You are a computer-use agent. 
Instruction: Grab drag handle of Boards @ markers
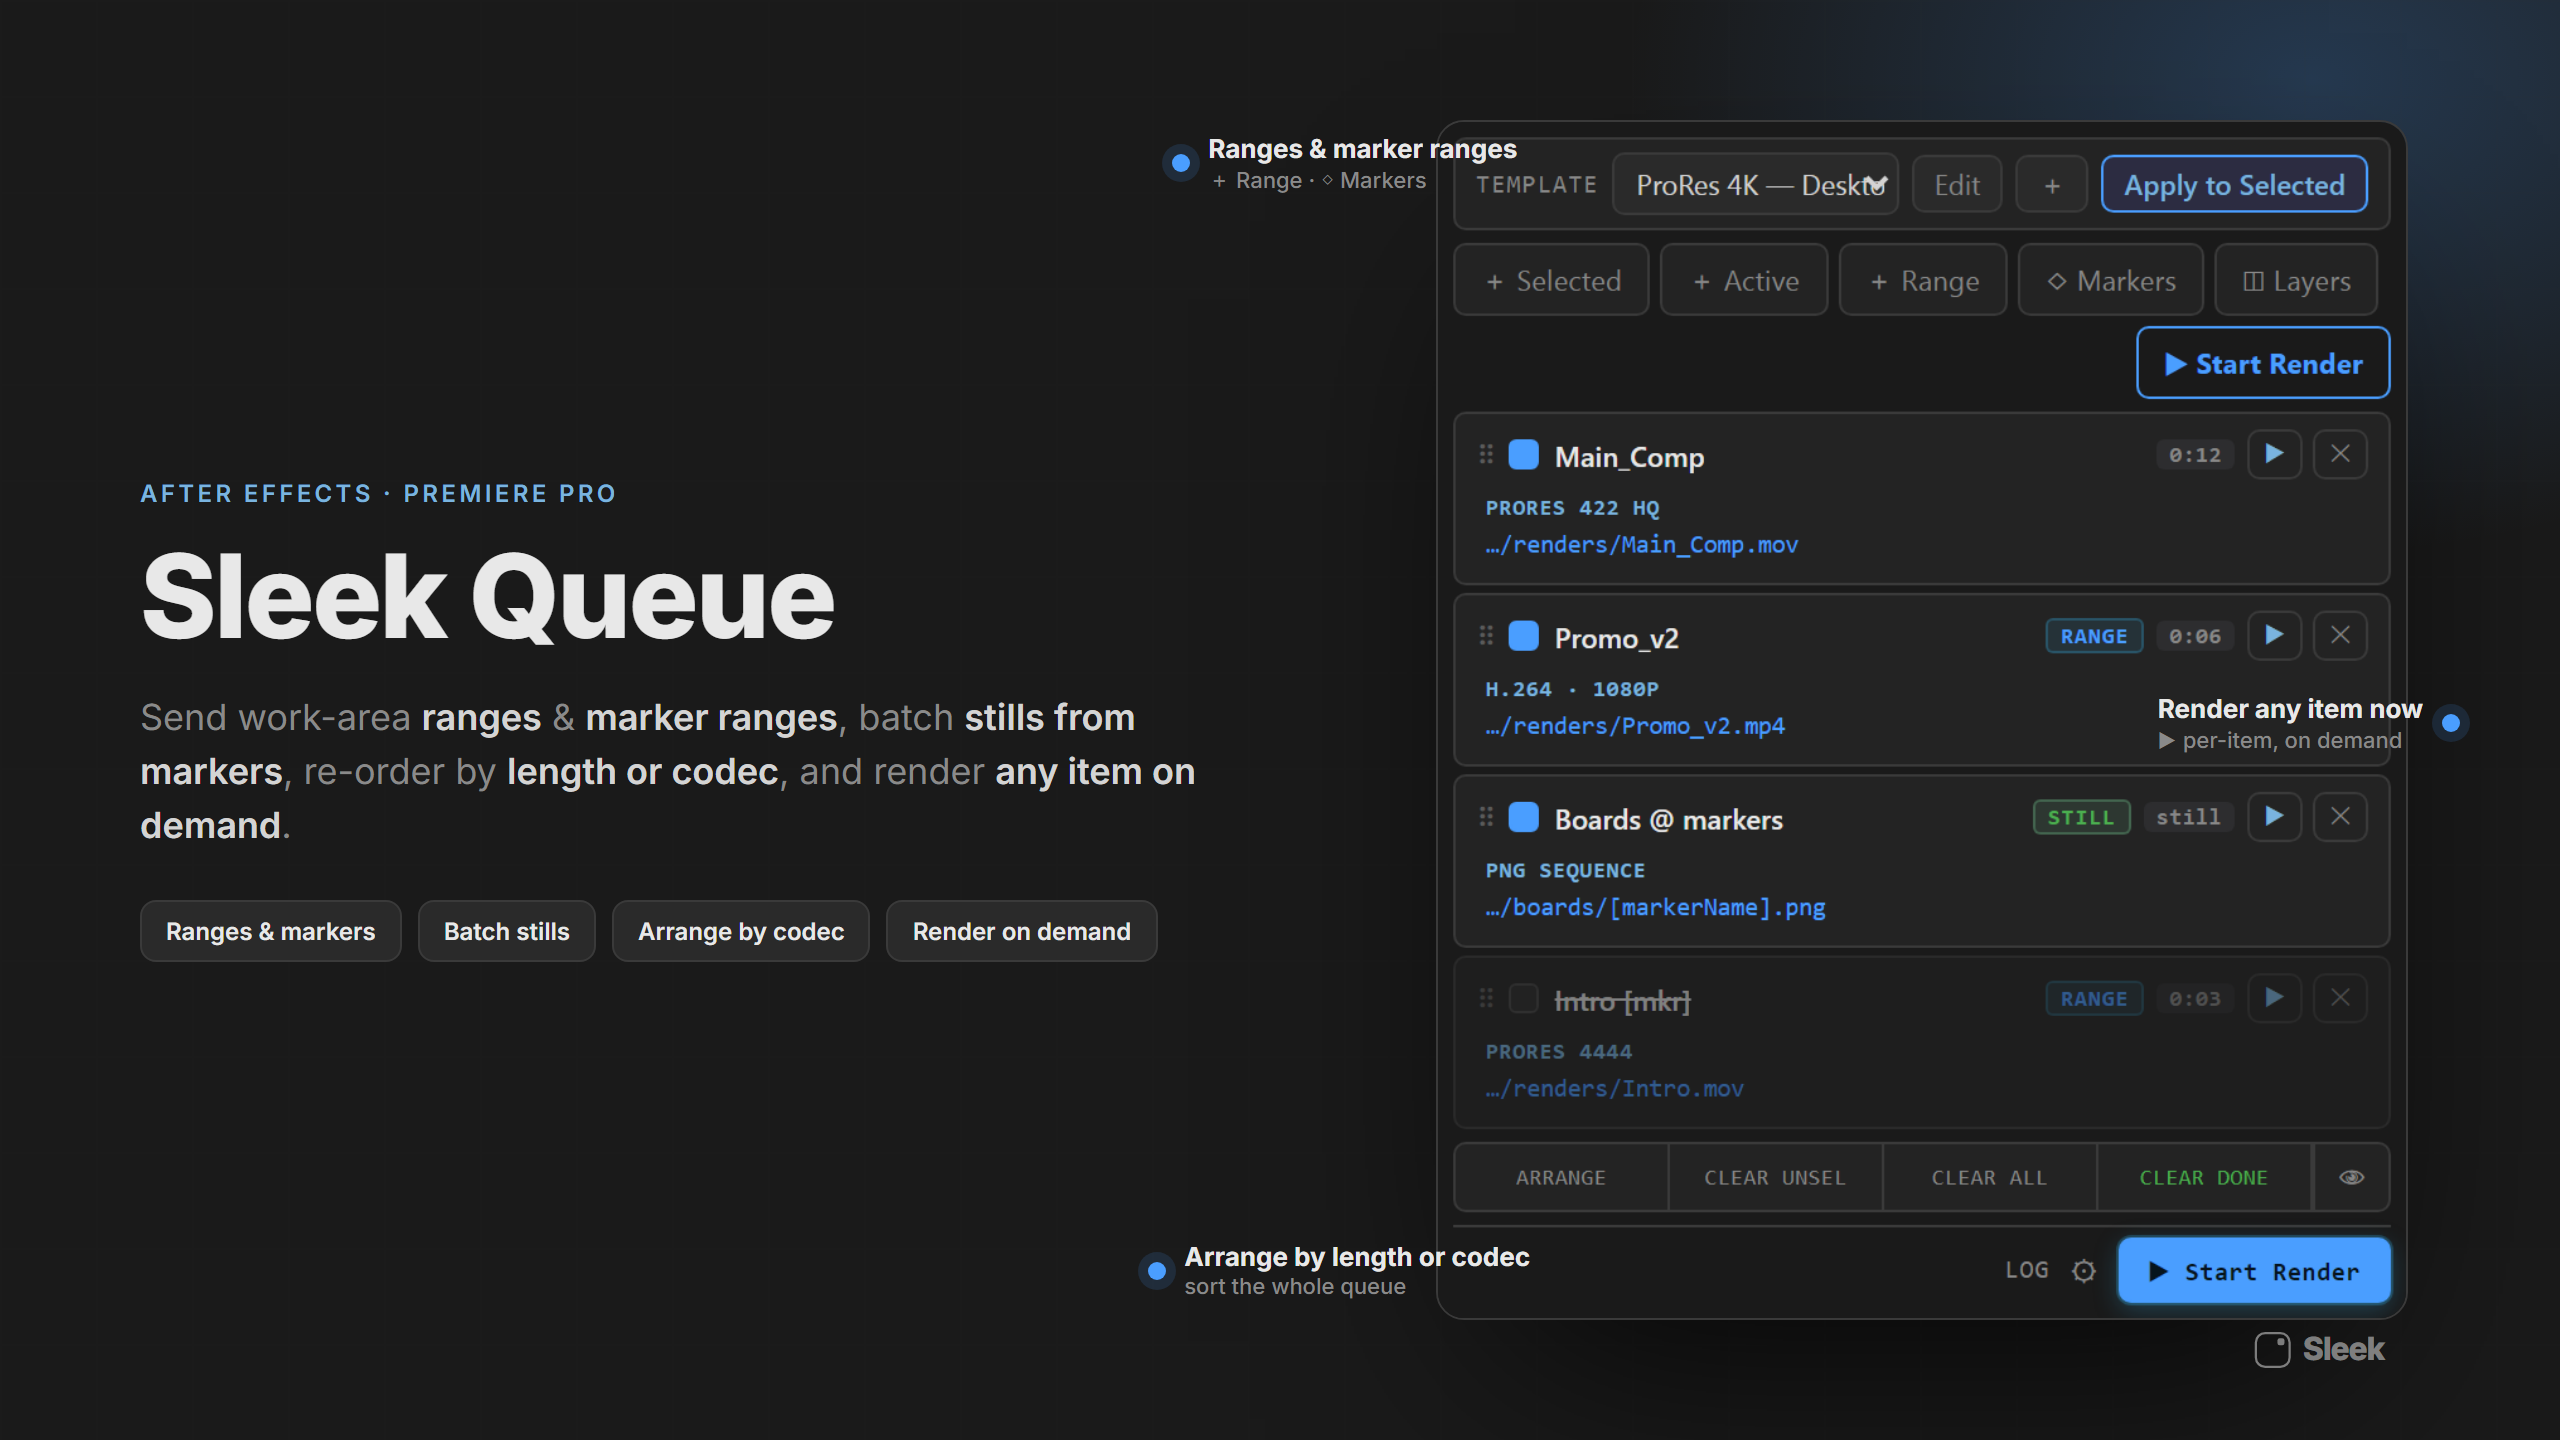point(1486,817)
